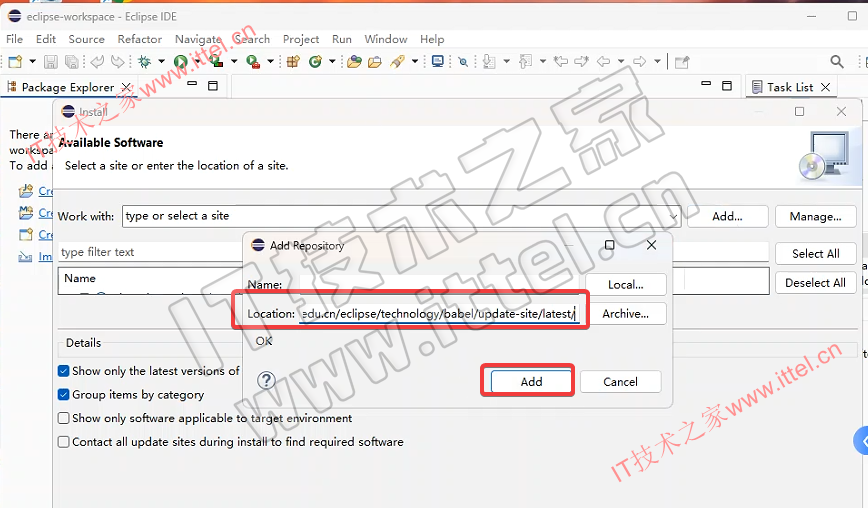Click the Redo arrow toolbar icon
This screenshot has height=508, width=868.
tap(117, 61)
